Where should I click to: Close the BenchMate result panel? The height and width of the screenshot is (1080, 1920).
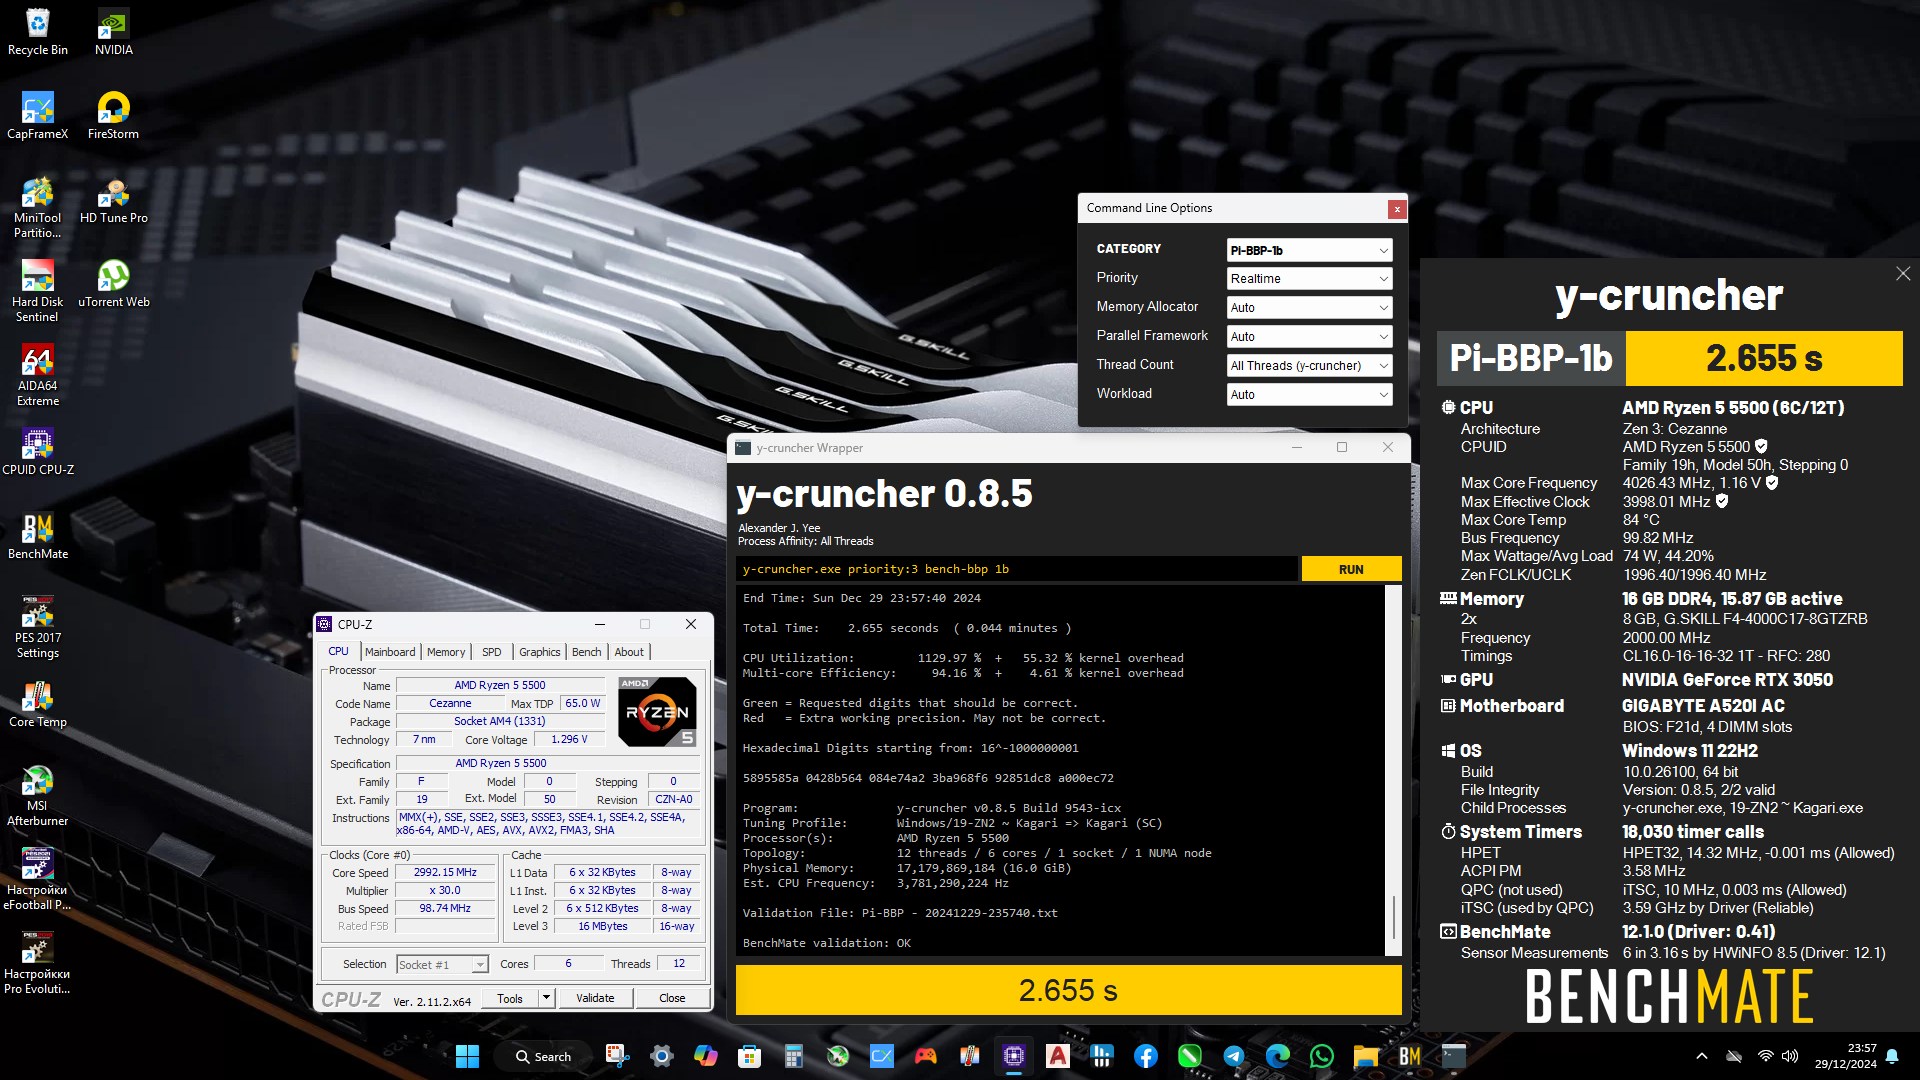(x=1903, y=273)
